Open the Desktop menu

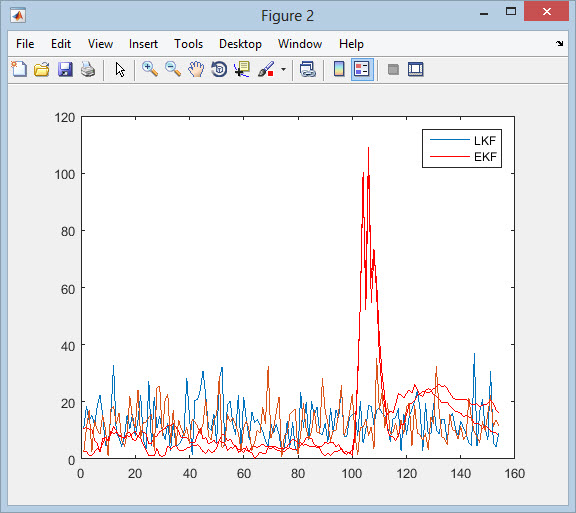240,44
